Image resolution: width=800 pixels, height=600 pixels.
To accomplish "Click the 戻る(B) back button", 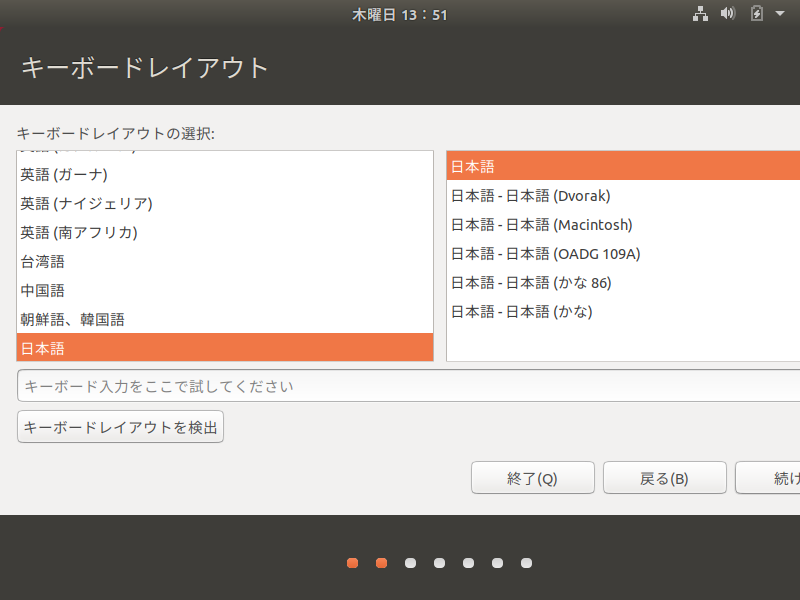I will pyautogui.click(x=665, y=478).
